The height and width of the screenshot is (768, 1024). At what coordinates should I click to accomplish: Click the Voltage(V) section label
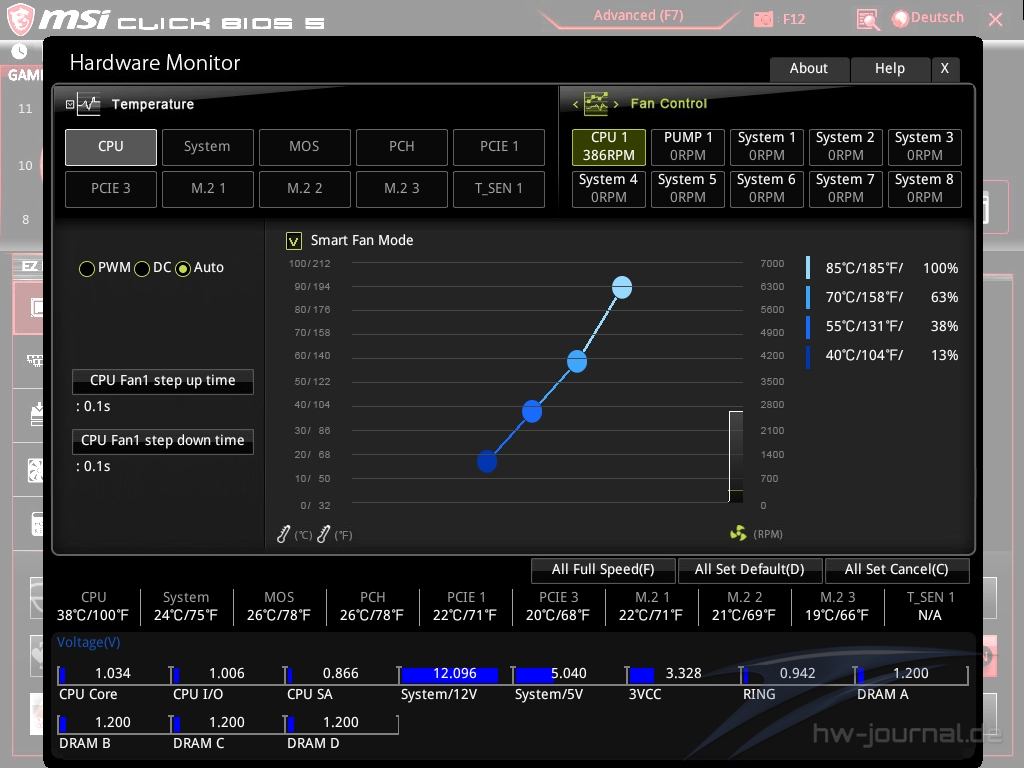[x=89, y=643]
